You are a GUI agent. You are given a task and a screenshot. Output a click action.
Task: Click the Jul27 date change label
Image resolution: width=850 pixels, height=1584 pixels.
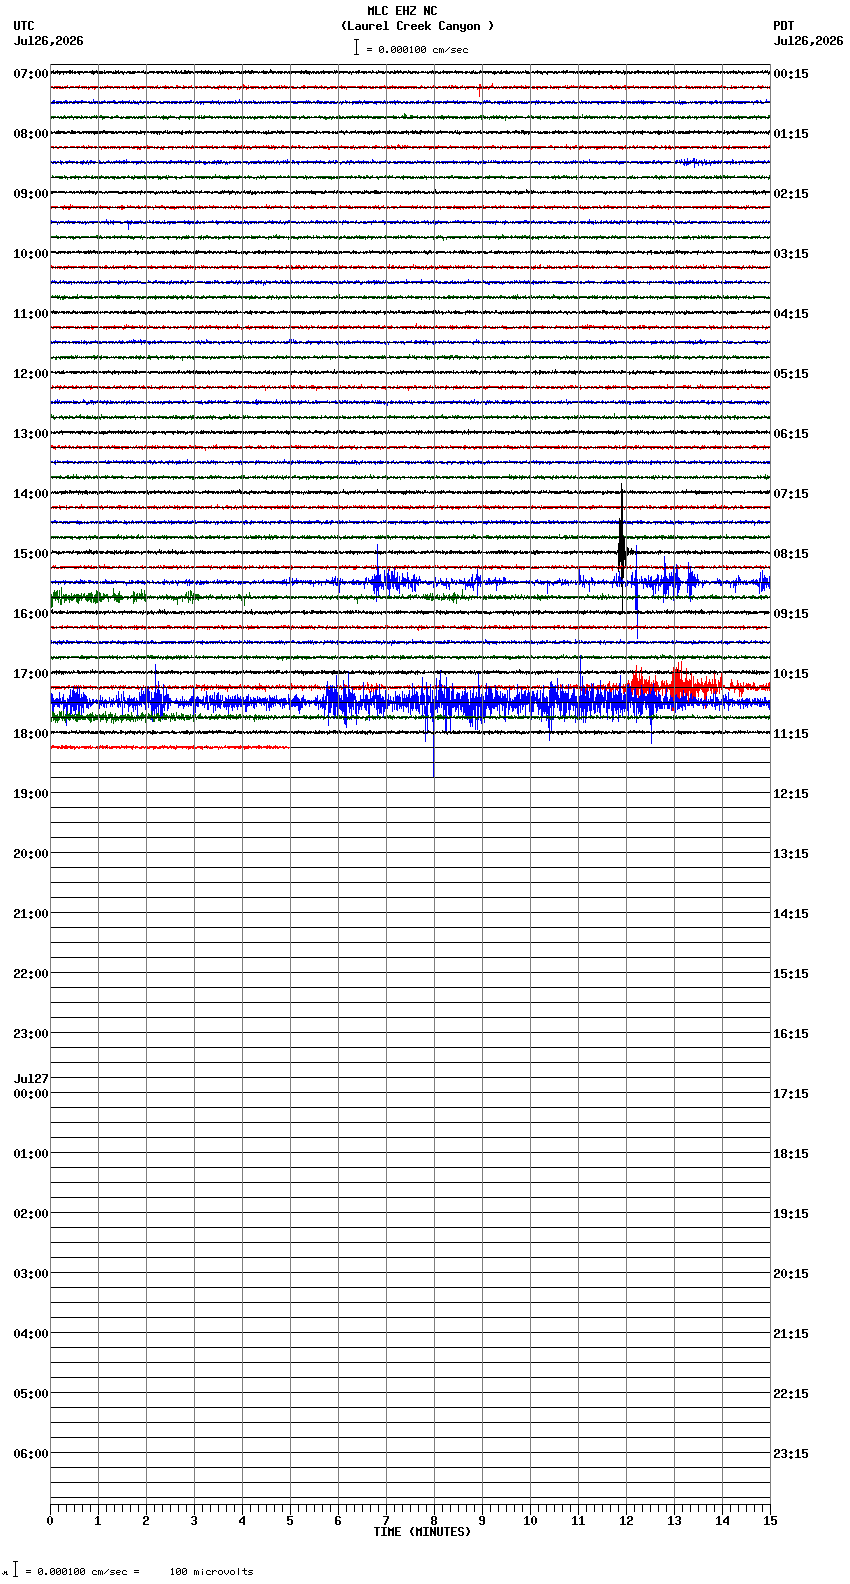[x=31, y=1079]
